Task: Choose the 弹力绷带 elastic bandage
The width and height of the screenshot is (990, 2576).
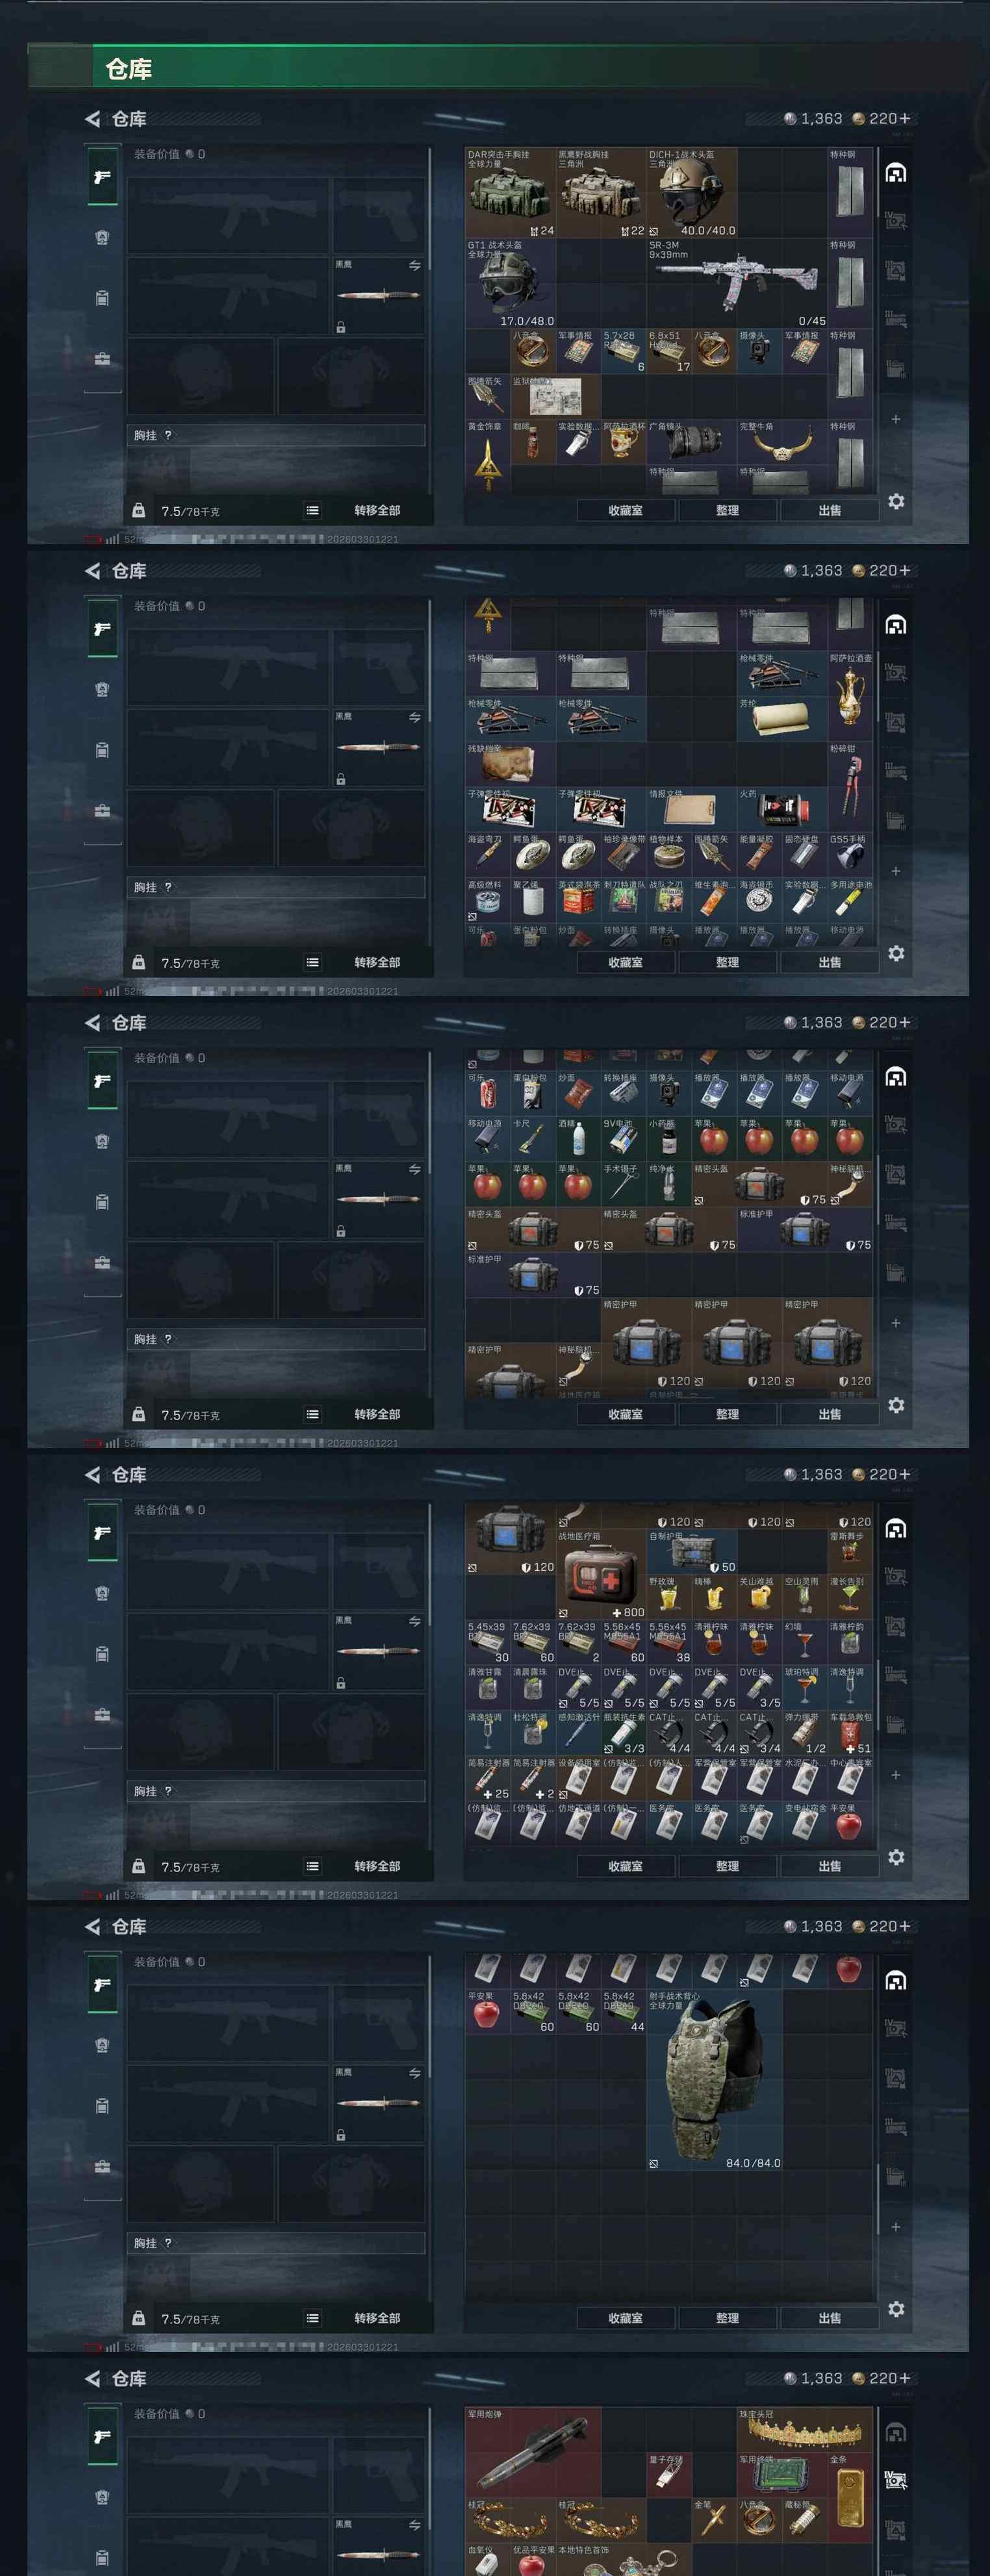Action: pyautogui.click(x=805, y=1732)
